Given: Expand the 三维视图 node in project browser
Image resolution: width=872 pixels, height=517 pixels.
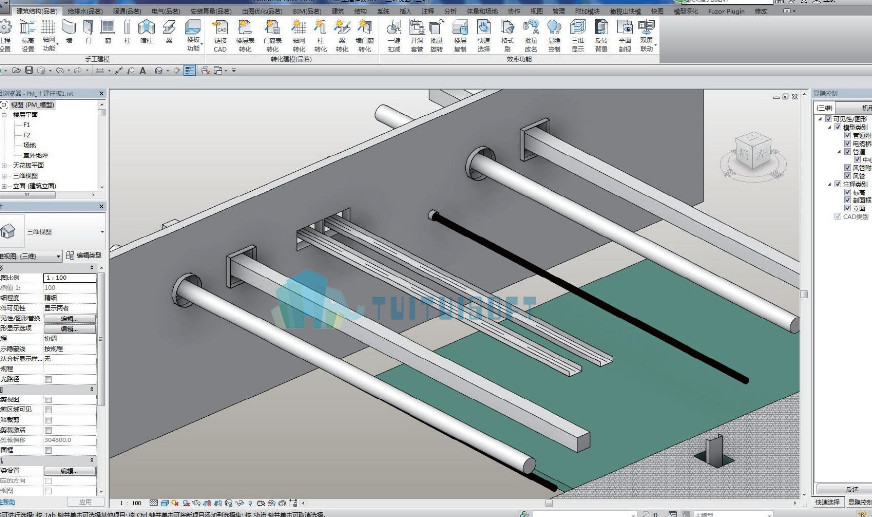Looking at the screenshot, I should click(4, 176).
